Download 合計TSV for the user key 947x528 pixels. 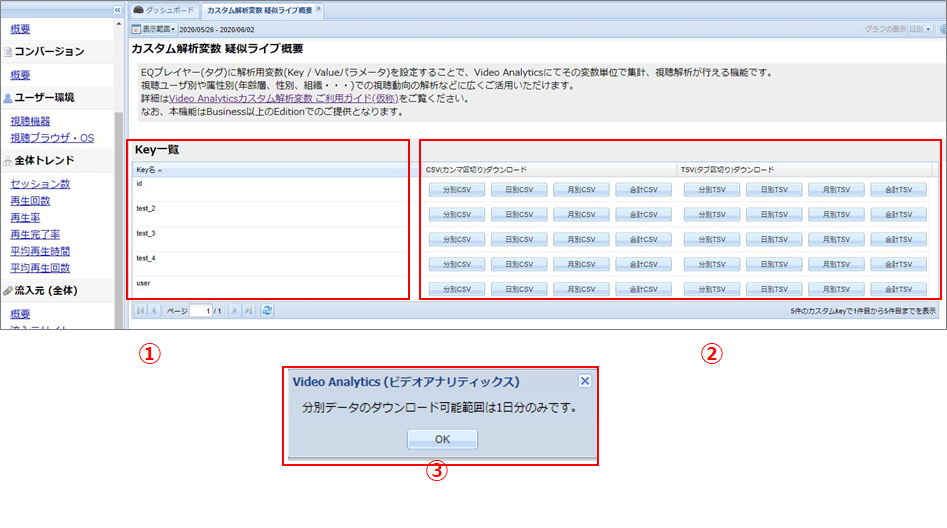898,289
